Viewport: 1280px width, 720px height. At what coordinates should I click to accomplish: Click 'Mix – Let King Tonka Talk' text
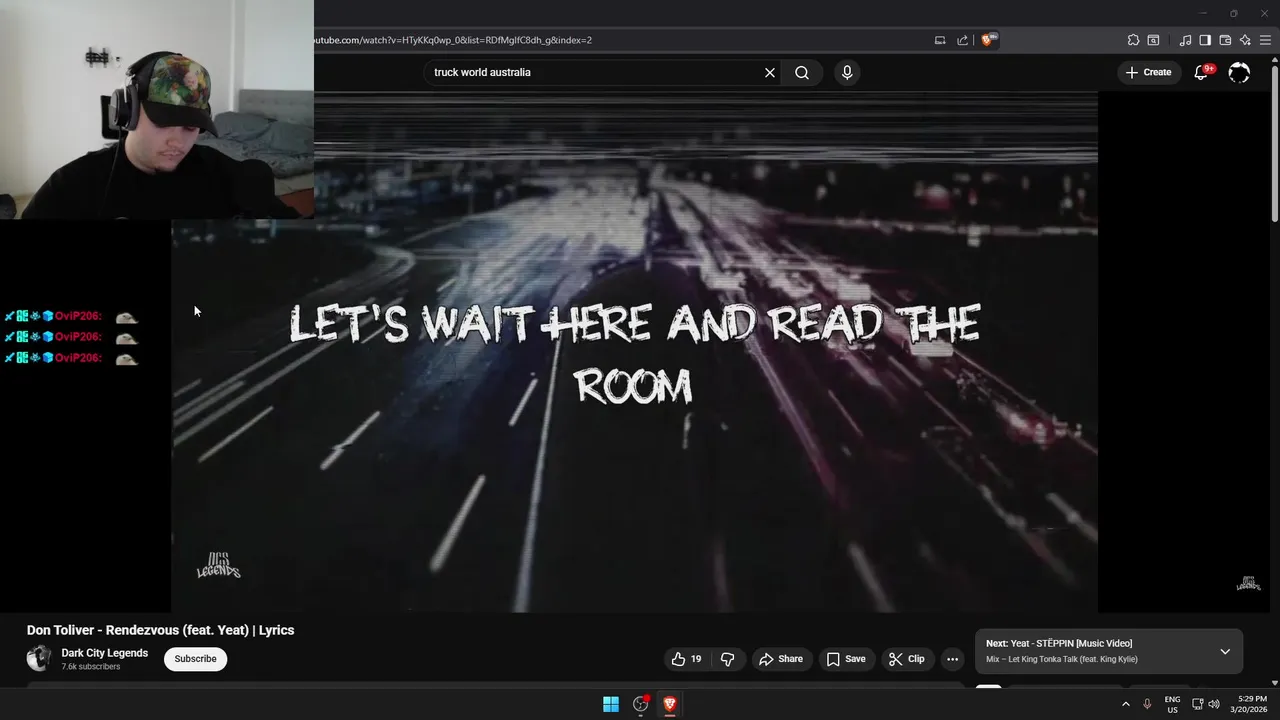click(1062, 659)
